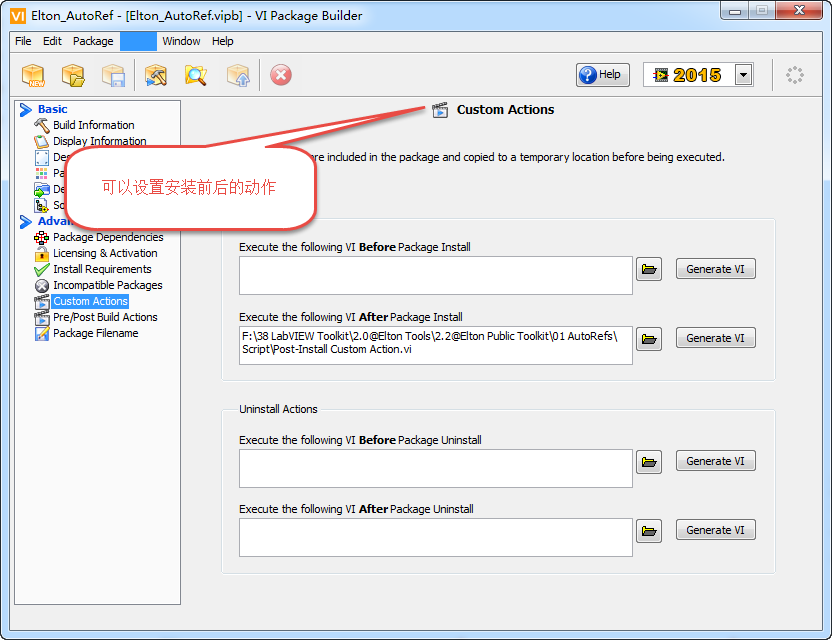The width and height of the screenshot is (832, 640).
Task: Generate VI for Before Package Uninstall
Action: 715,461
